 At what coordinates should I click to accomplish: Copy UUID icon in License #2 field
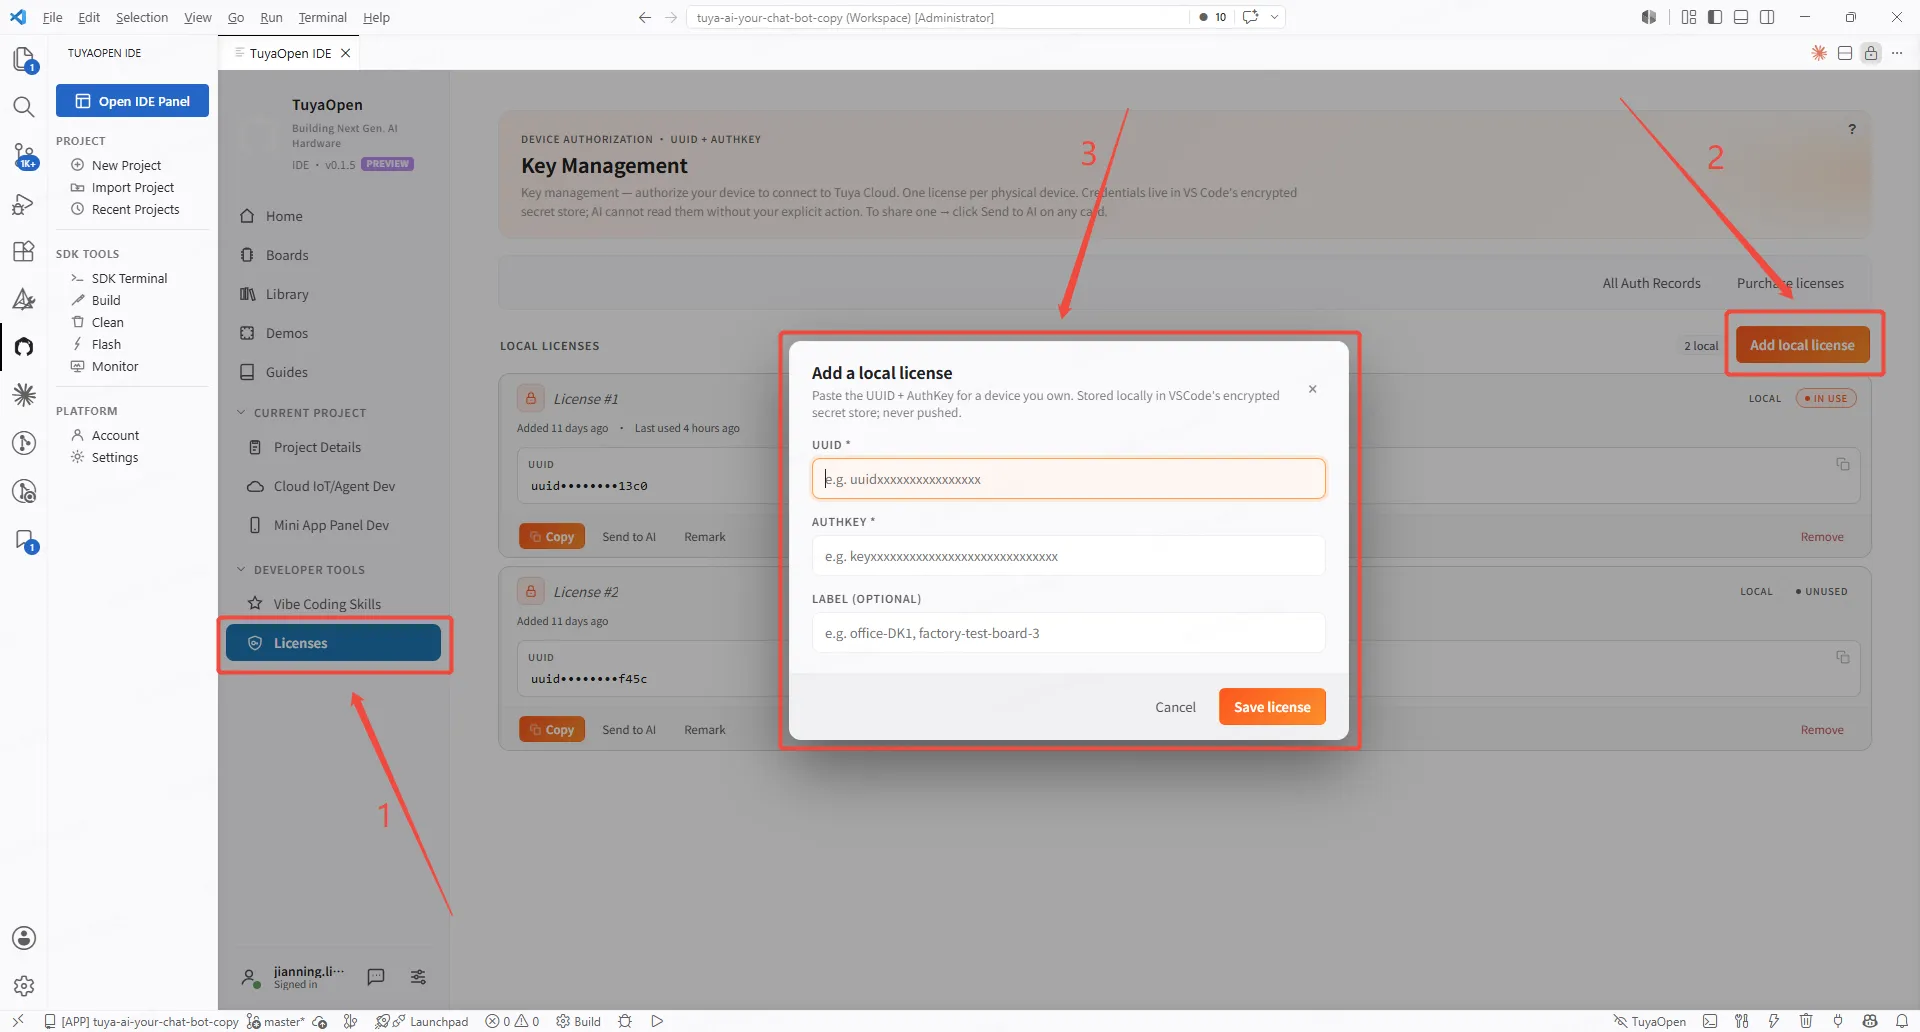(x=1842, y=657)
